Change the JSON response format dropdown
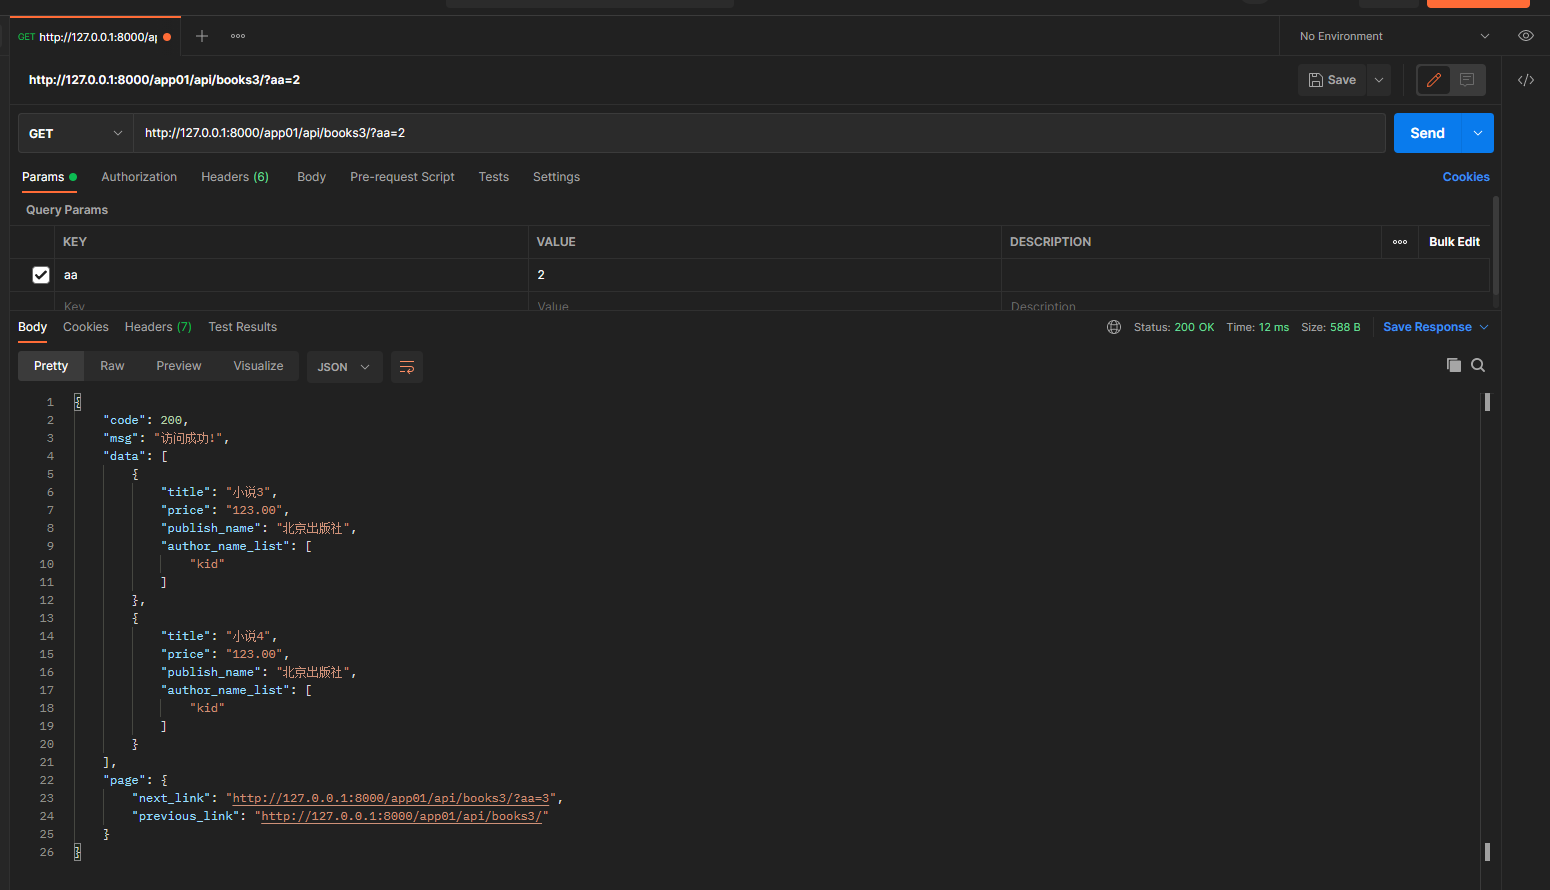This screenshot has height=890, width=1550. point(344,367)
